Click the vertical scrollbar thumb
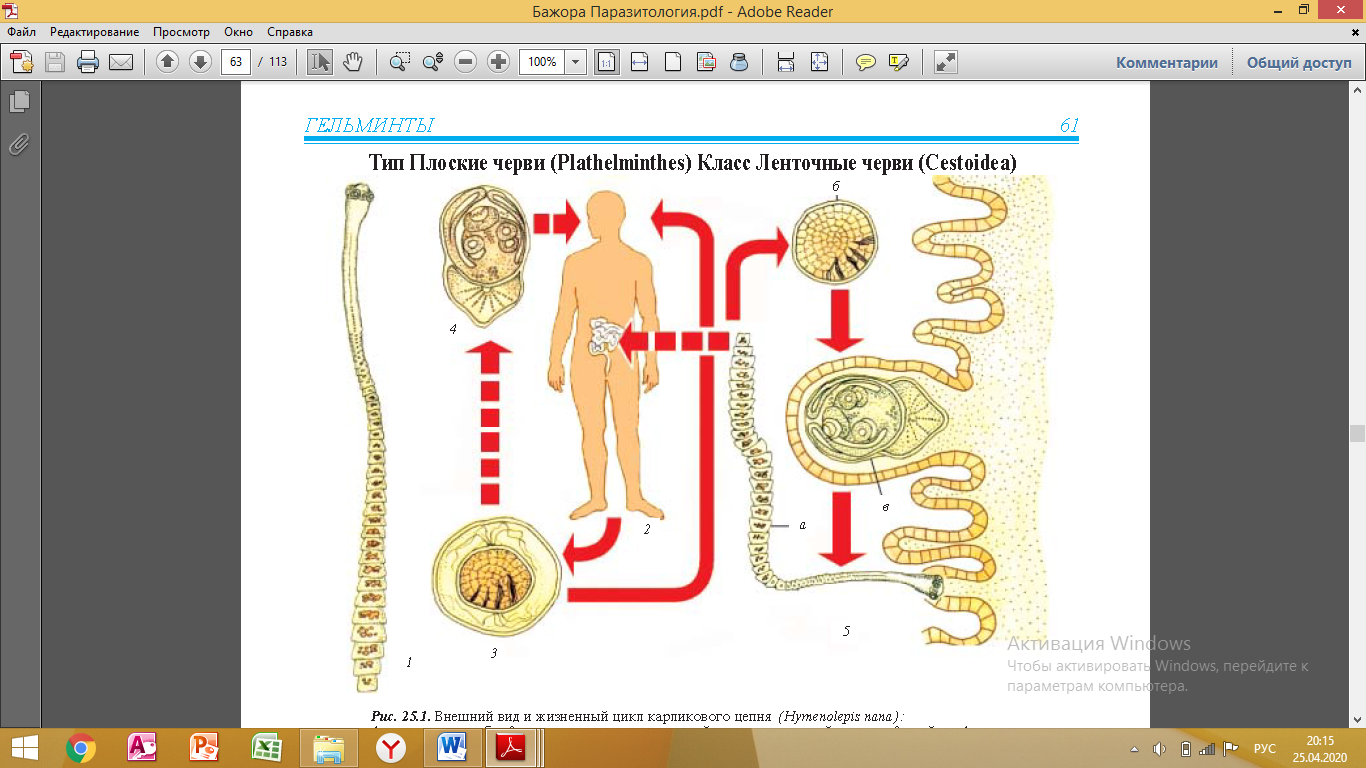Image resolution: width=1366 pixels, height=768 pixels. tap(1357, 433)
